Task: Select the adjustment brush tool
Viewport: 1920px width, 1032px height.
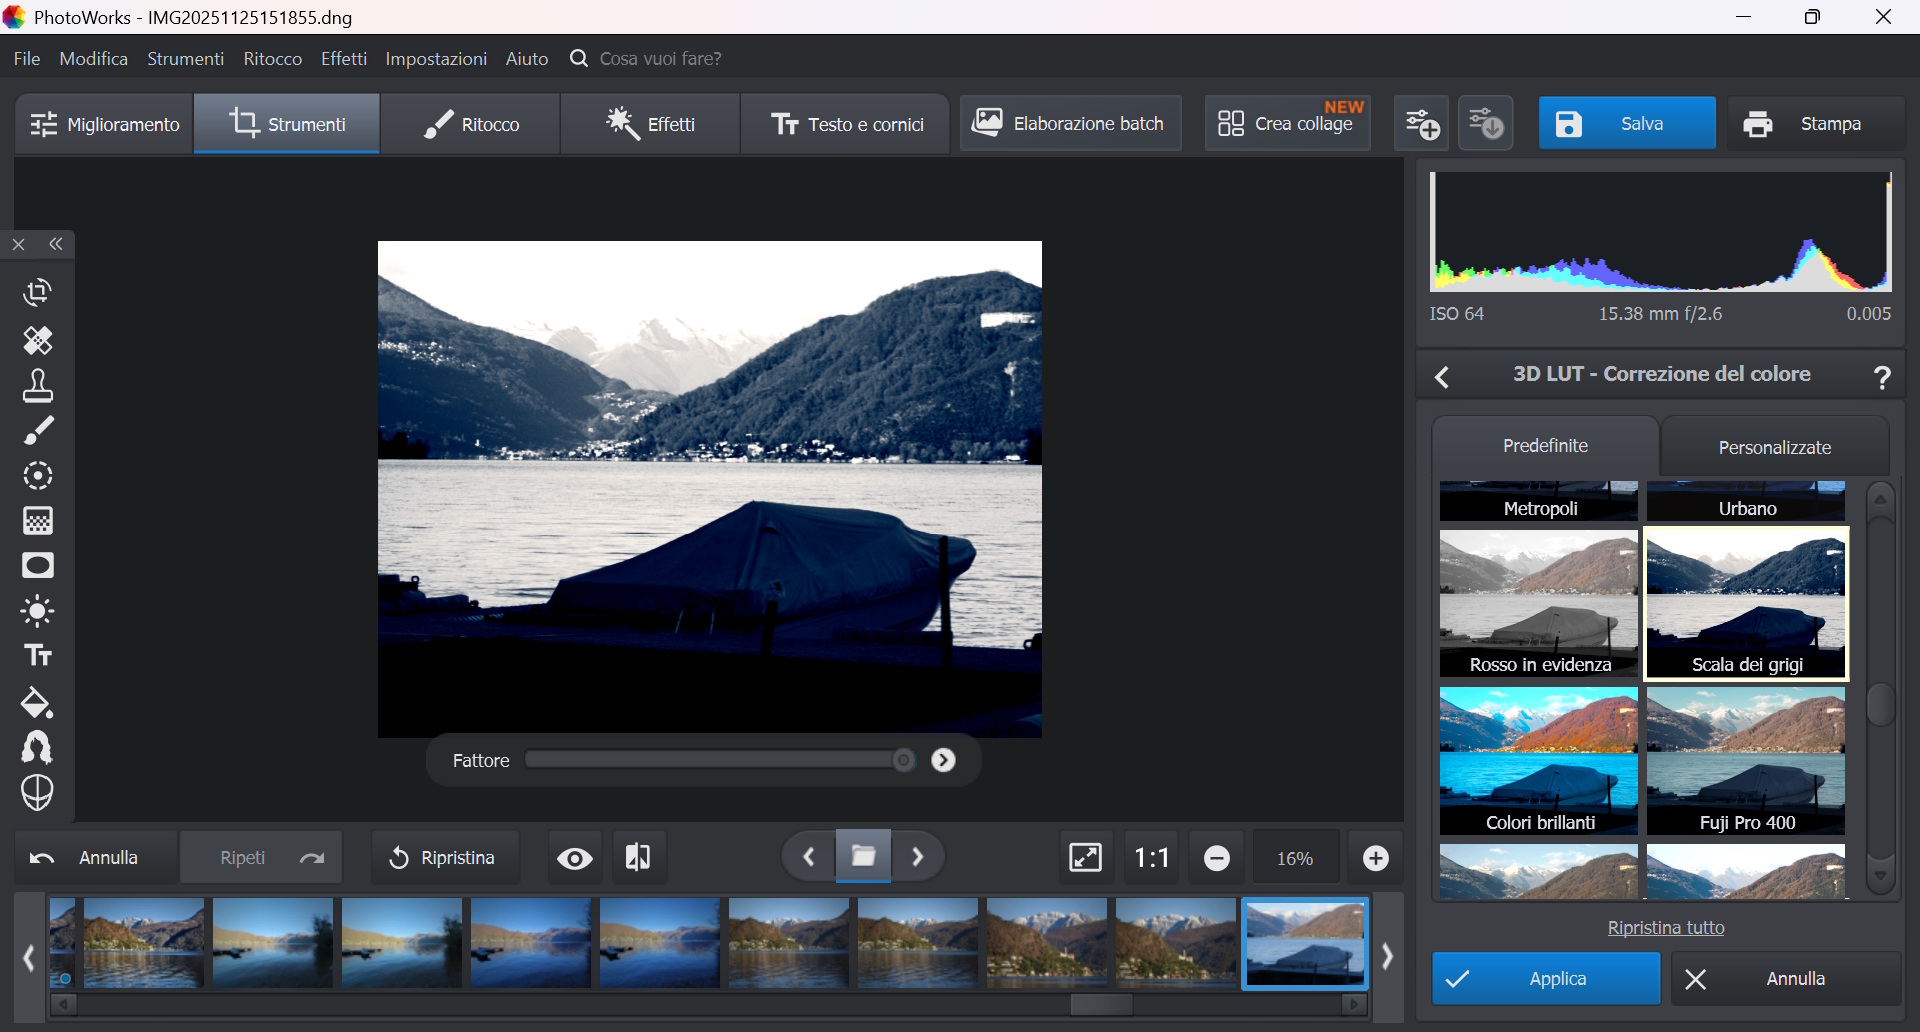Action: tap(38, 431)
